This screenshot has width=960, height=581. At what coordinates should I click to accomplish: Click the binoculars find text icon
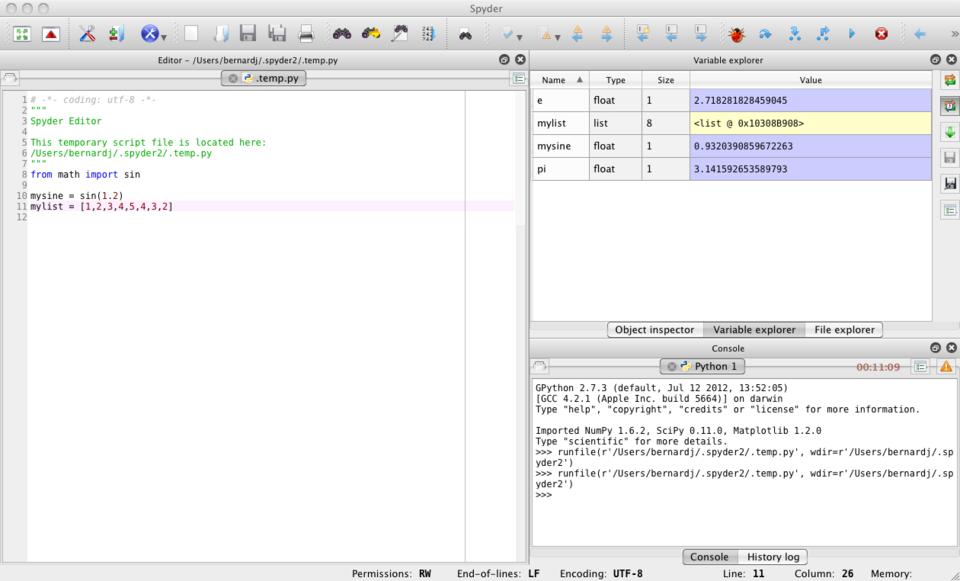point(340,33)
